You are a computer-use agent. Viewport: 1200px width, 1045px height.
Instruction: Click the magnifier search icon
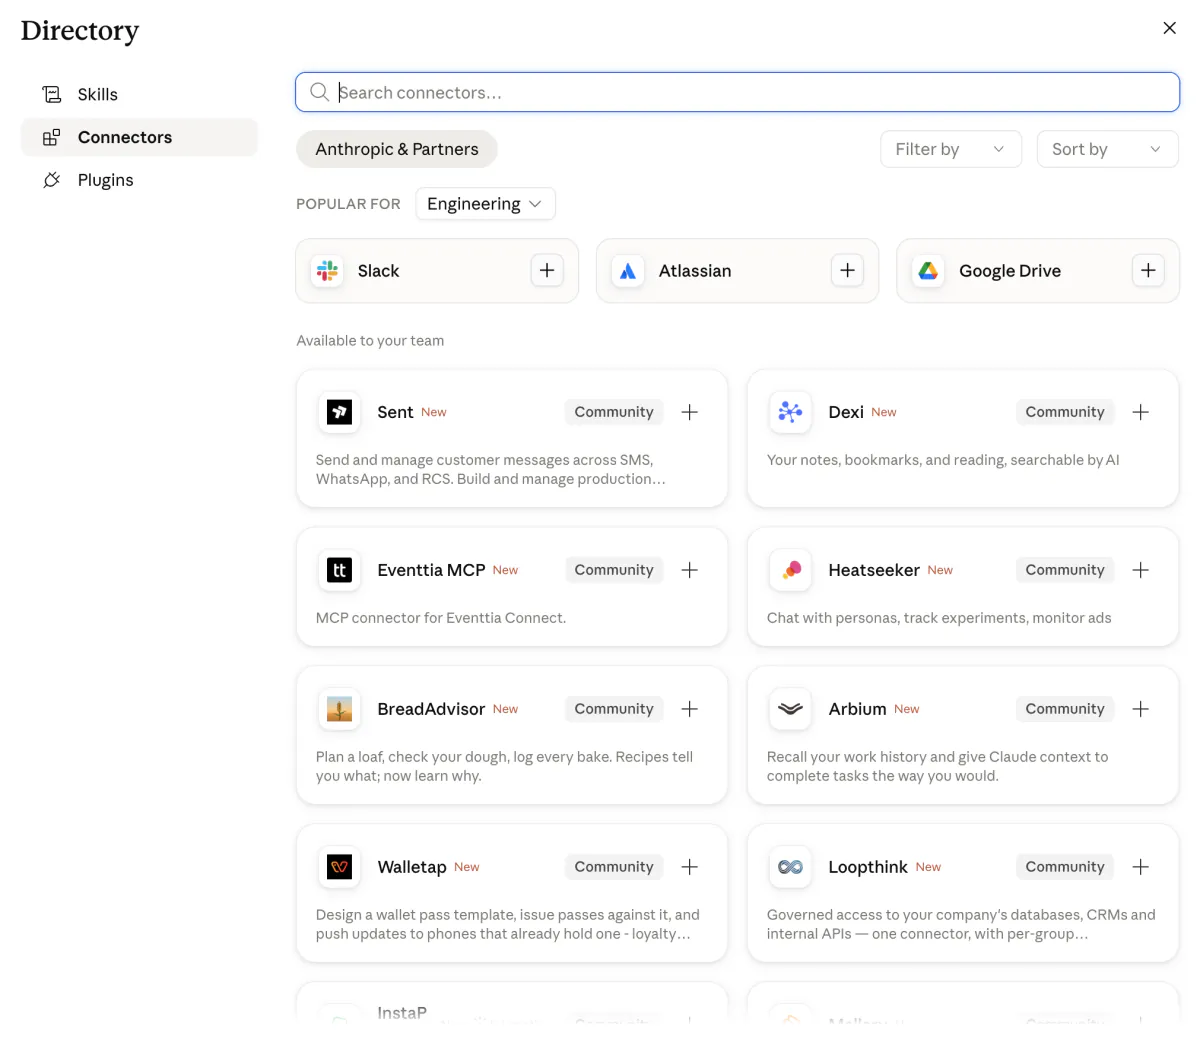319,92
